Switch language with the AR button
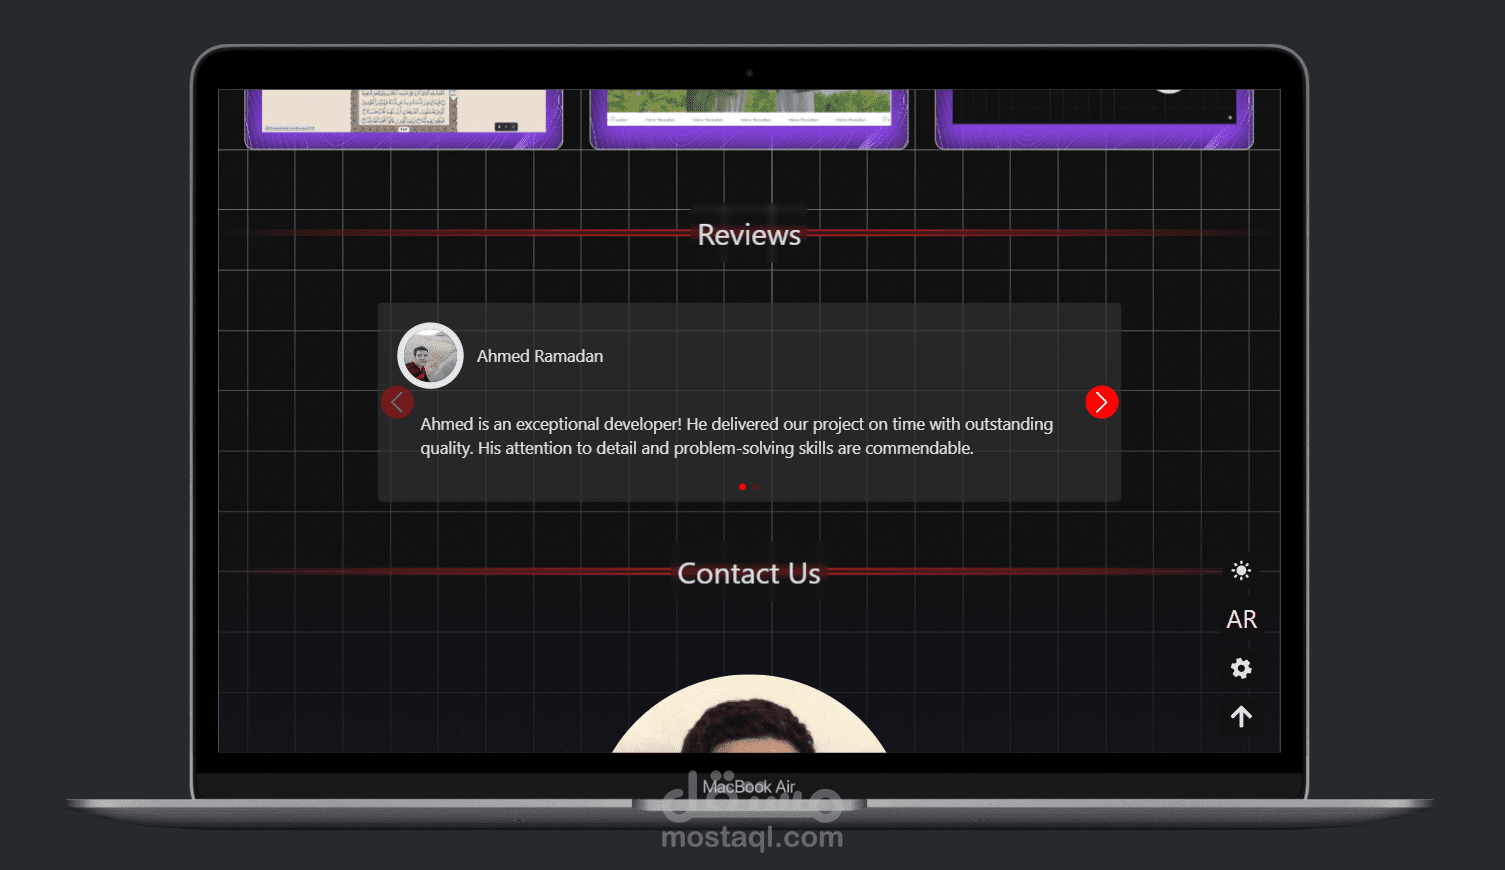Screen dimensions: 1505x870 pyautogui.click(x=1241, y=620)
